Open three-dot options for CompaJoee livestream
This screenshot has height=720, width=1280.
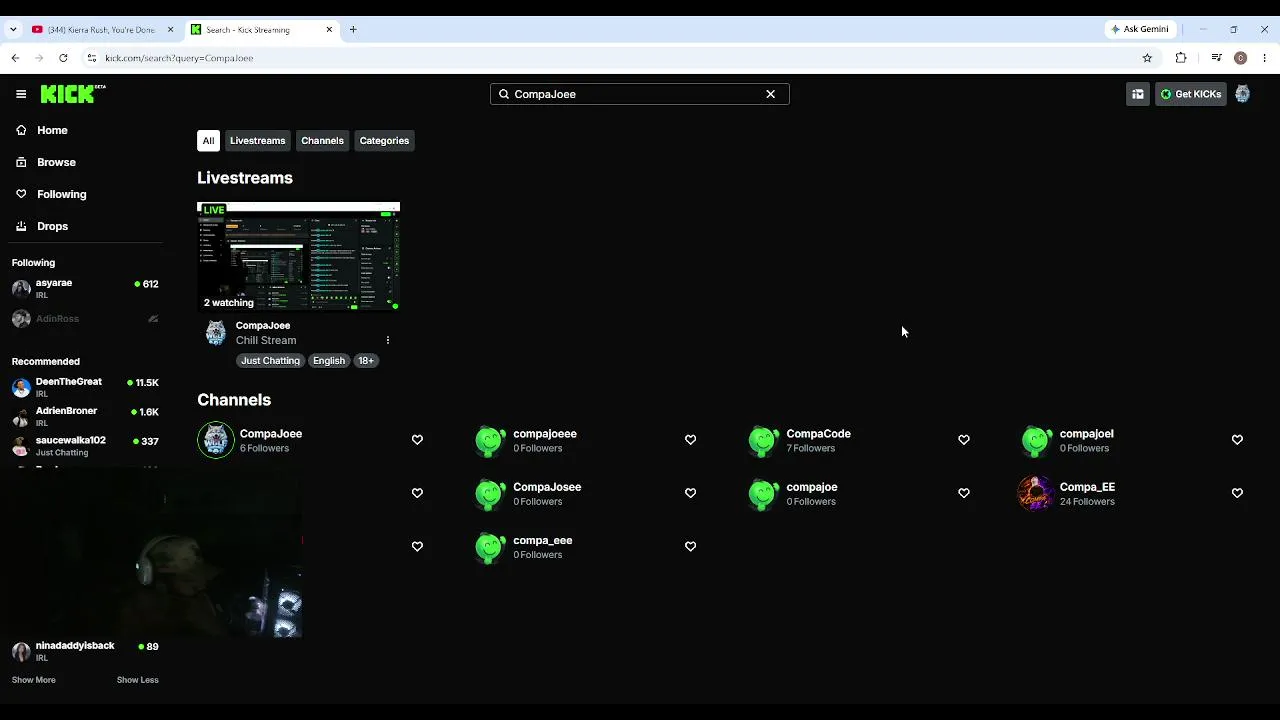click(388, 340)
